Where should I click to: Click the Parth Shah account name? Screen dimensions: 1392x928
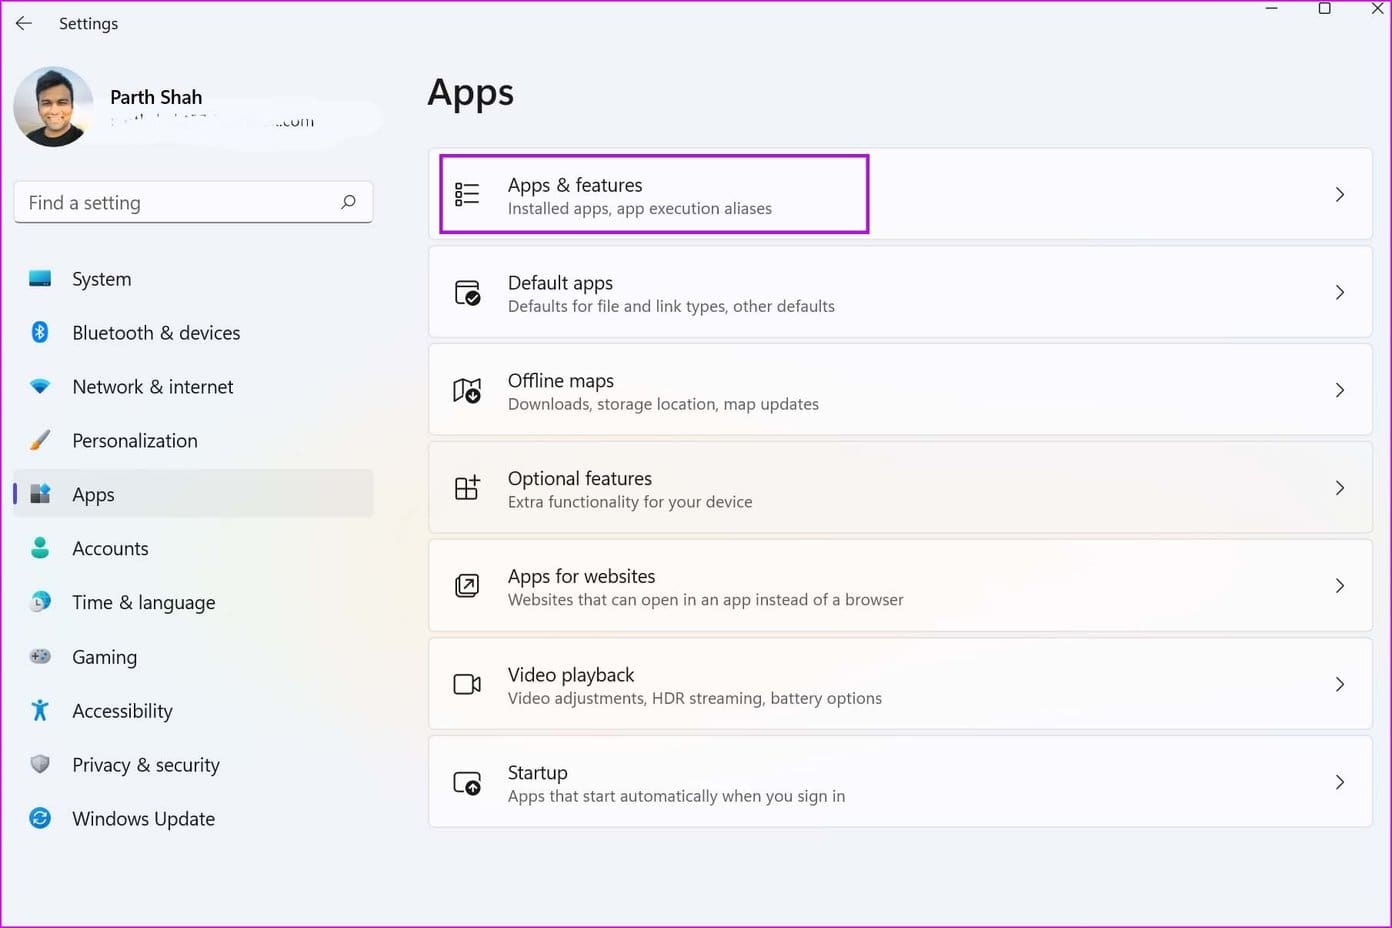pos(156,97)
